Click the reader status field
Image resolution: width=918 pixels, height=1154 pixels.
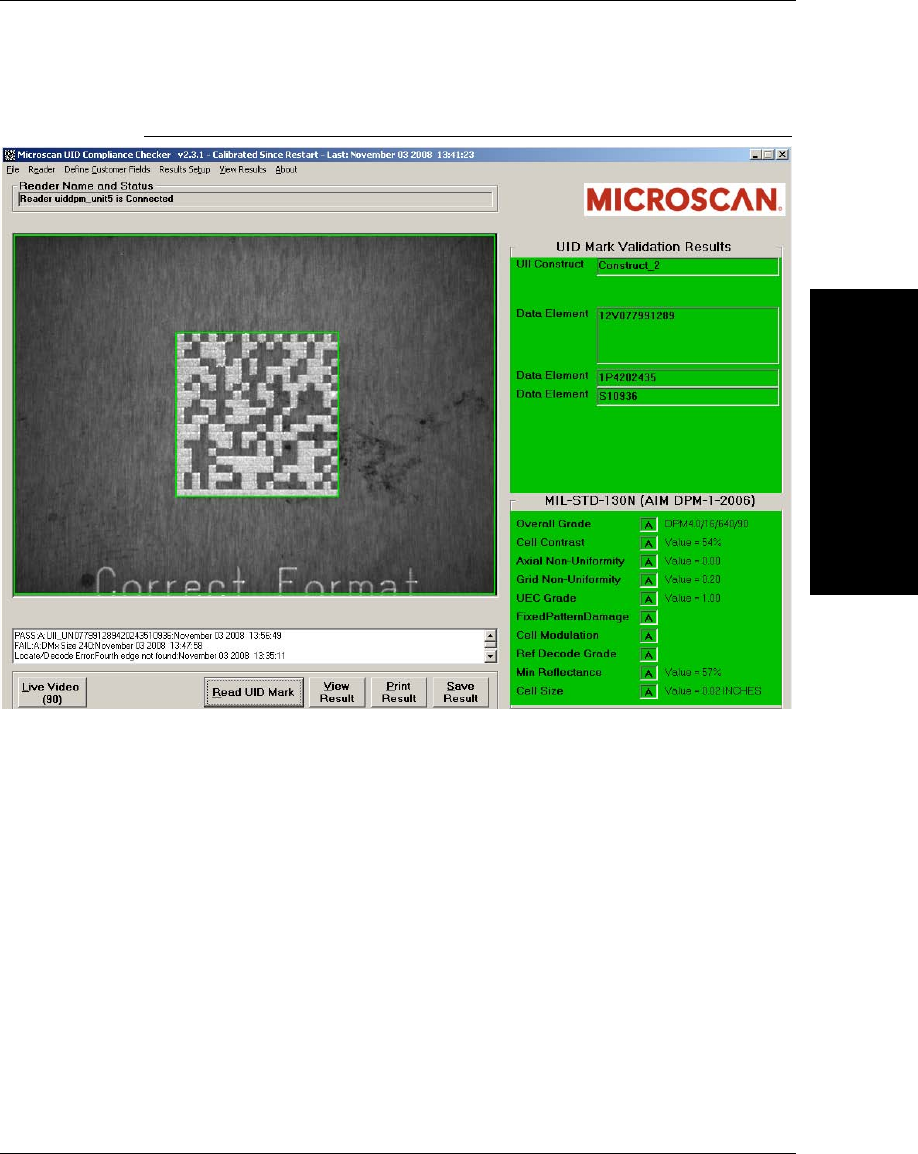(255, 199)
